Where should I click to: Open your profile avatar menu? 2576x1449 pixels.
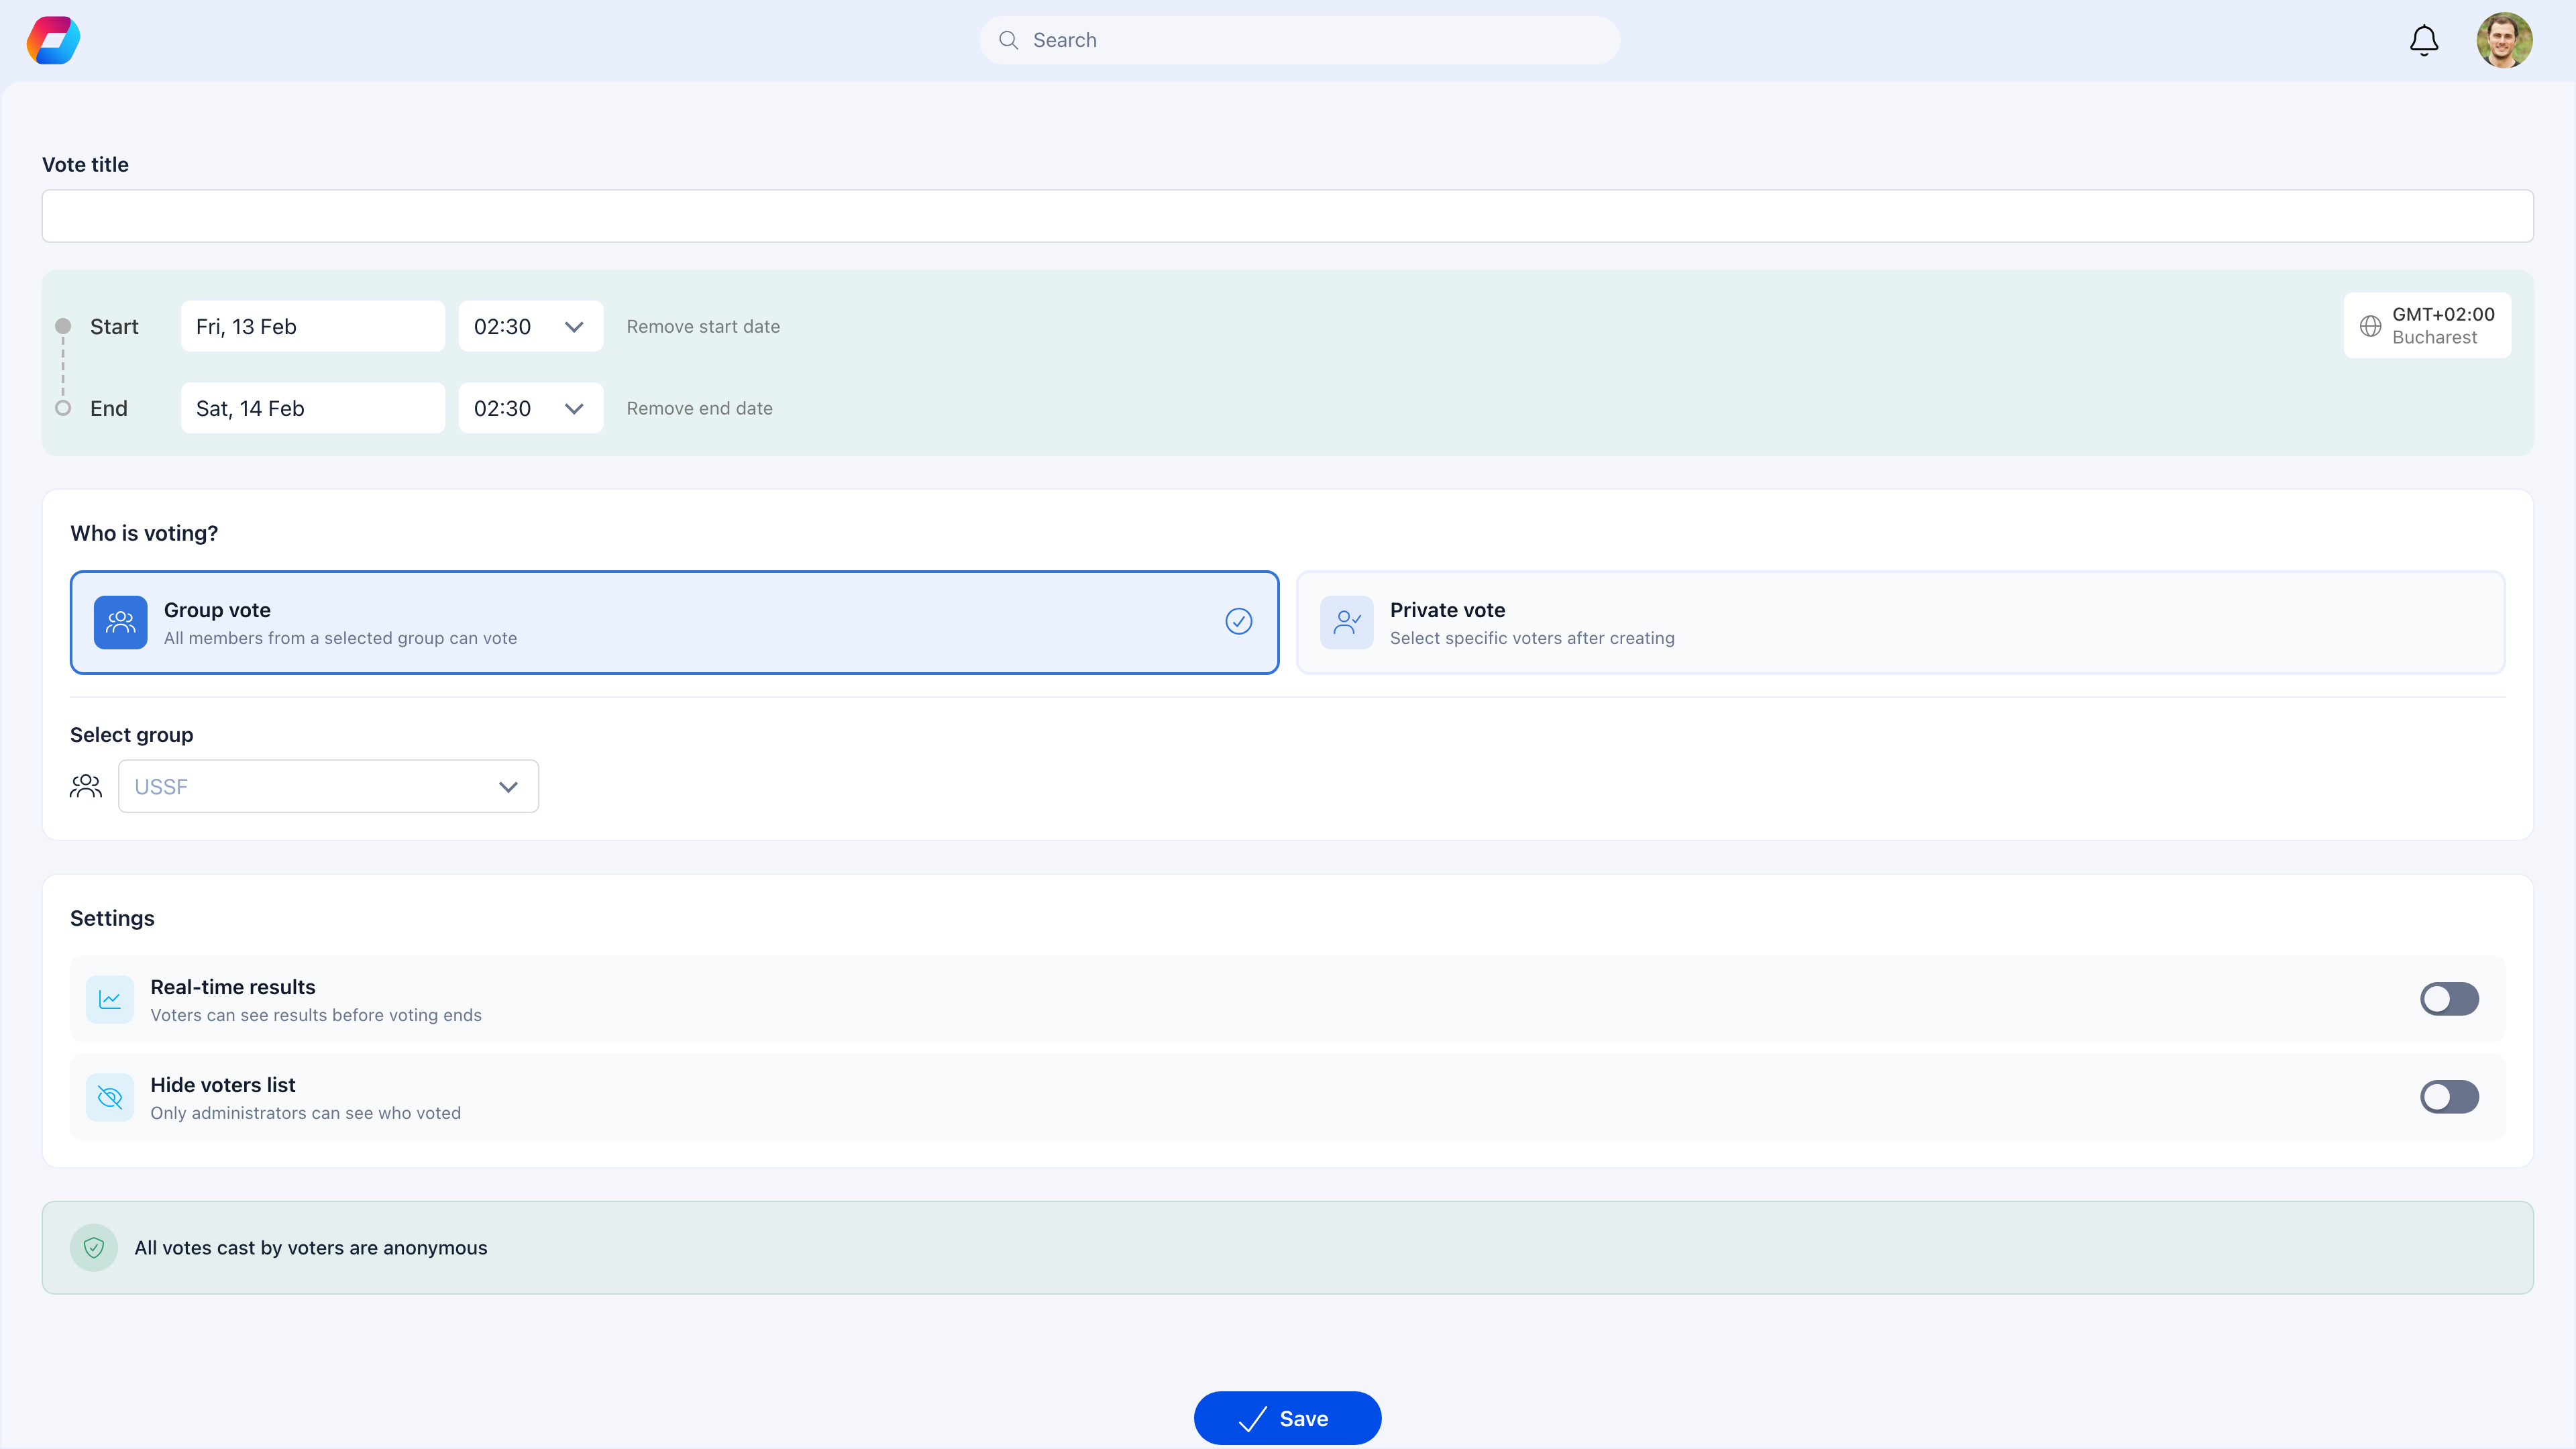pyautogui.click(x=2505, y=40)
